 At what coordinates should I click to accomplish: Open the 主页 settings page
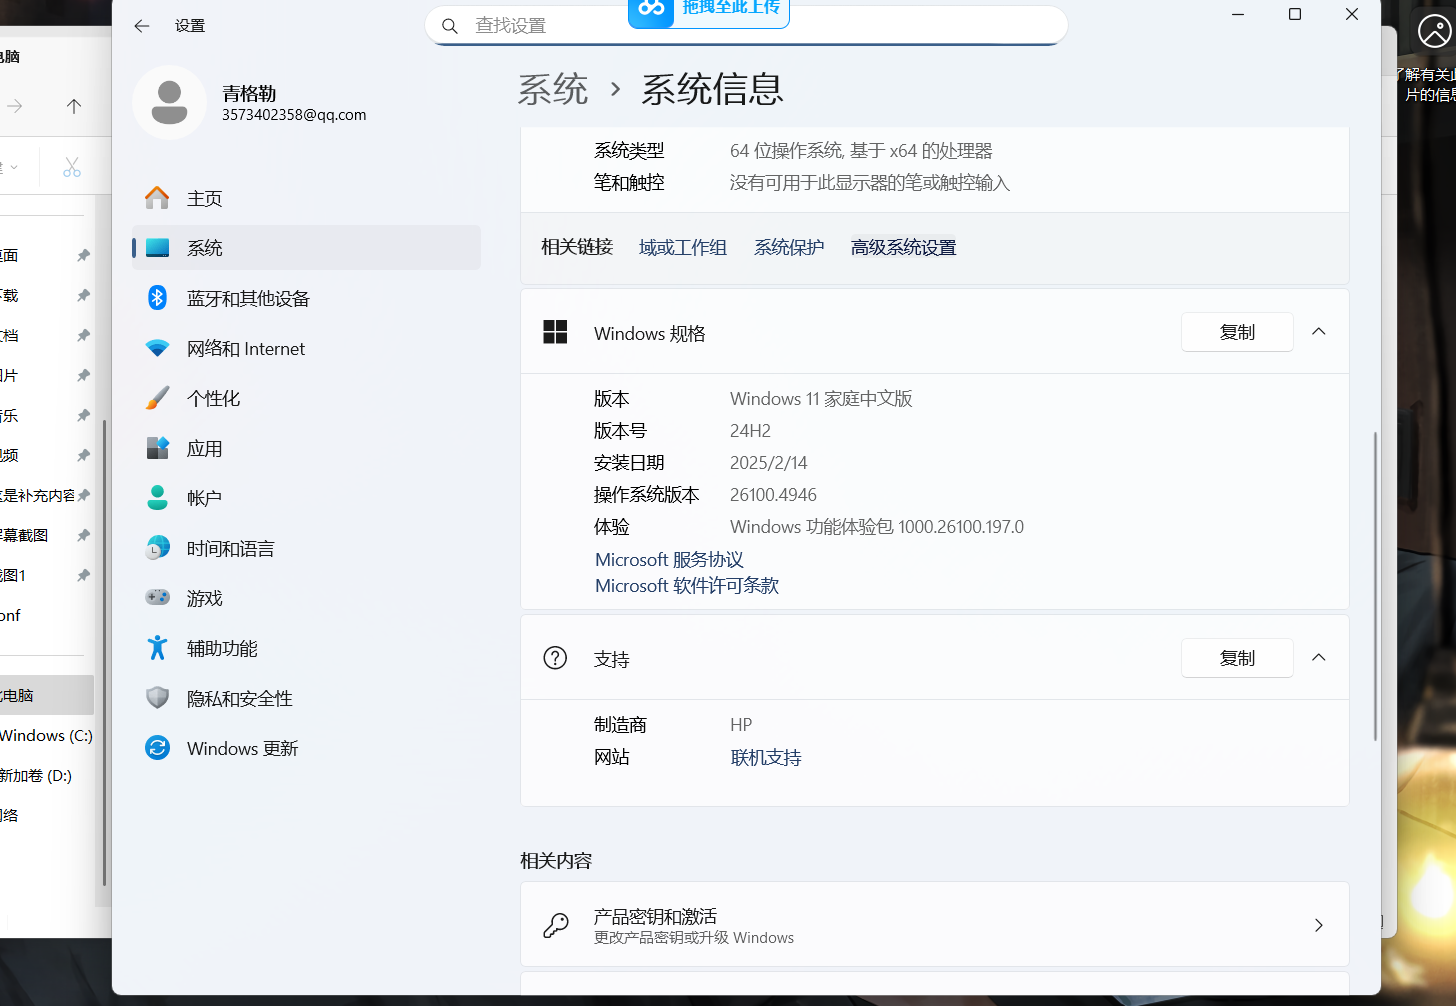(306, 198)
